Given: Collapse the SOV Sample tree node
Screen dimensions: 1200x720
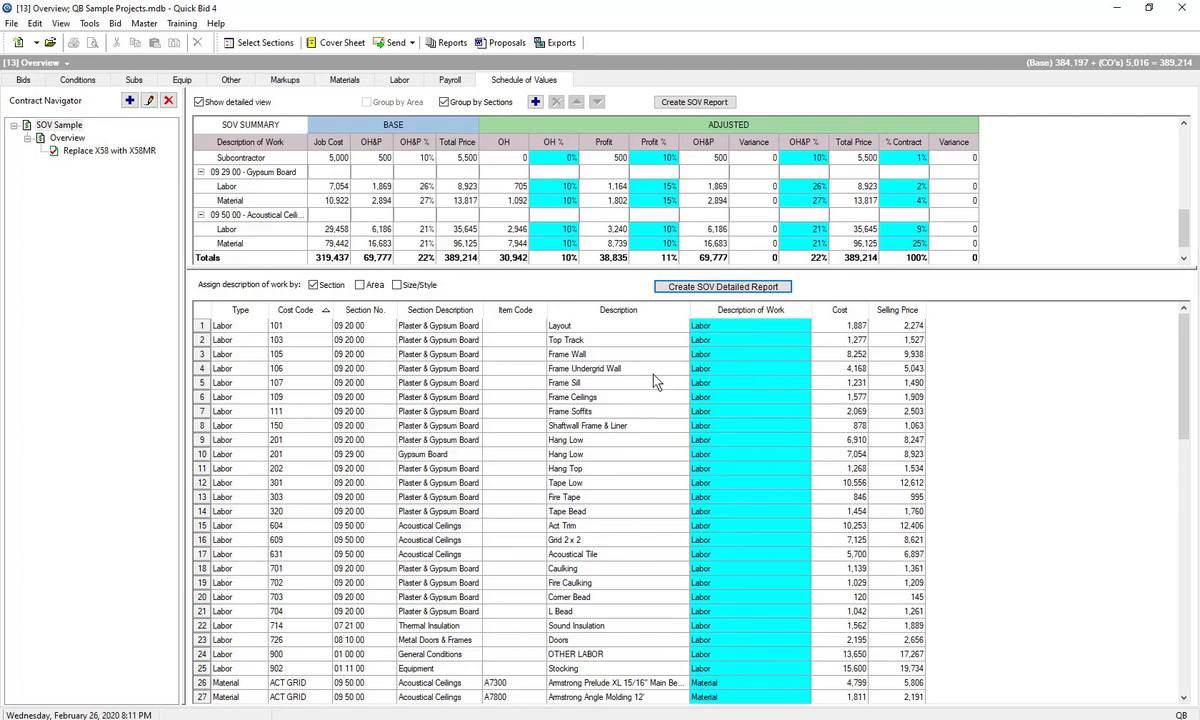Looking at the screenshot, I should point(15,125).
